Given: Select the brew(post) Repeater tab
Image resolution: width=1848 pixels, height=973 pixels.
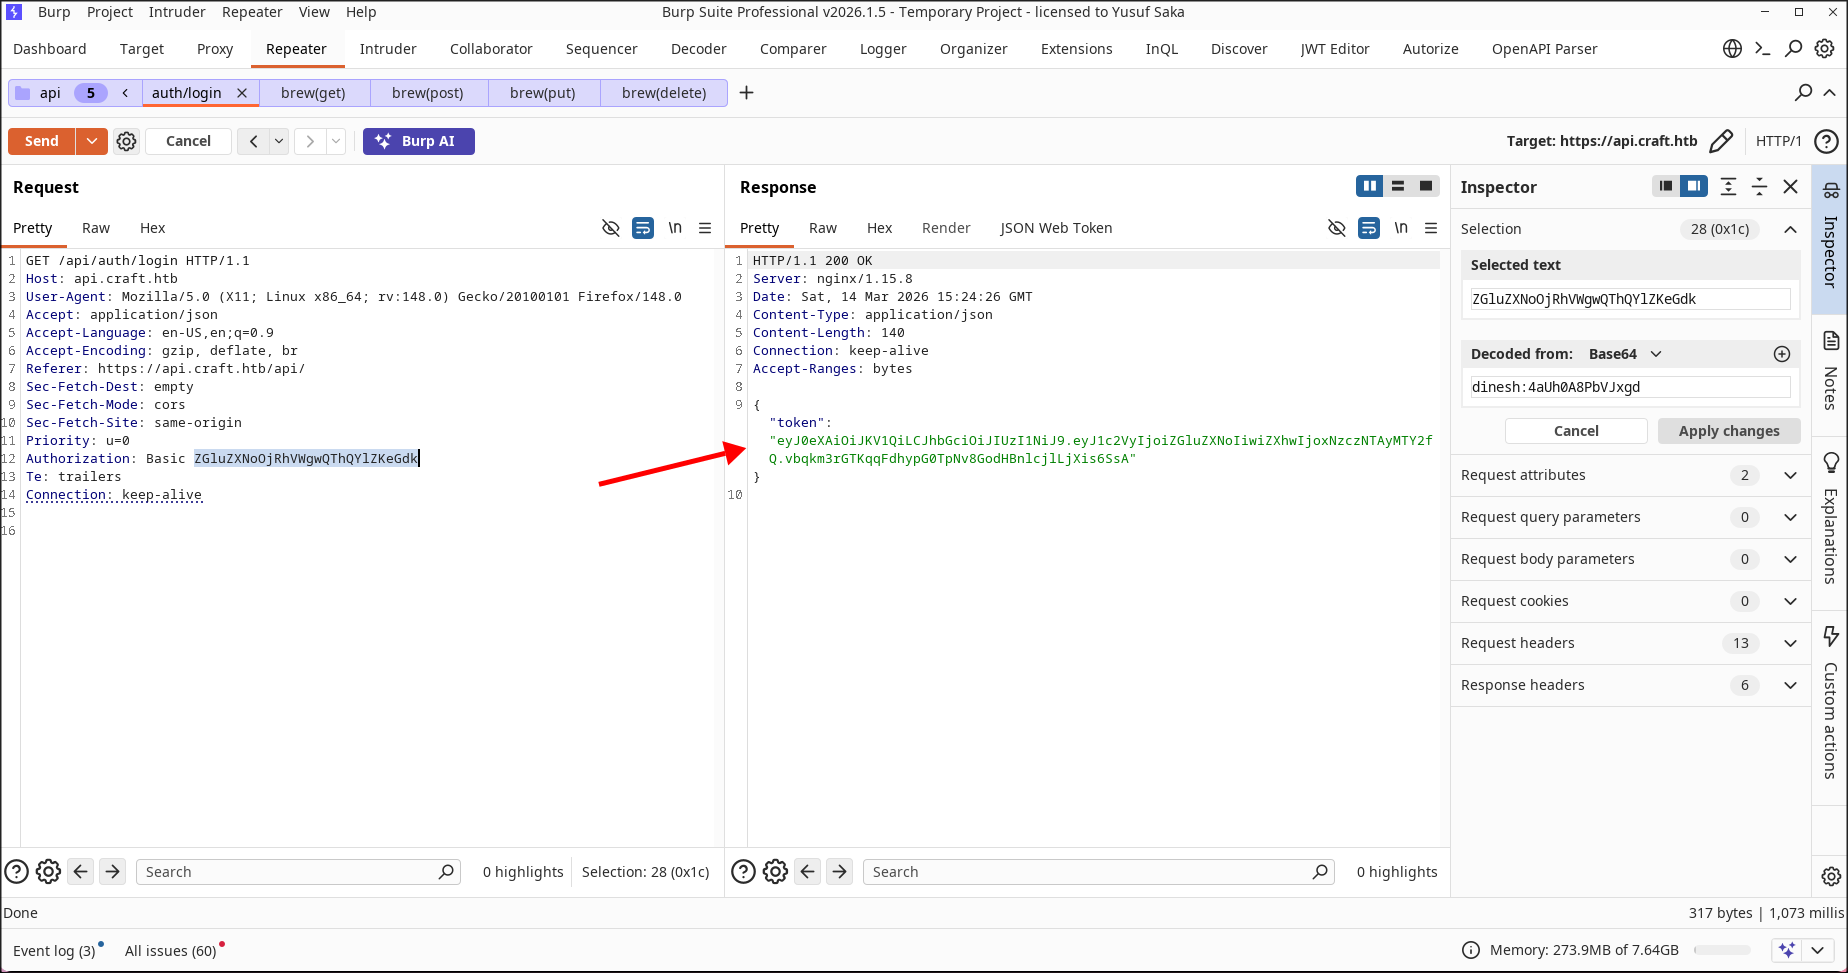Looking at the screenshot, I should (x=428, y=93).
